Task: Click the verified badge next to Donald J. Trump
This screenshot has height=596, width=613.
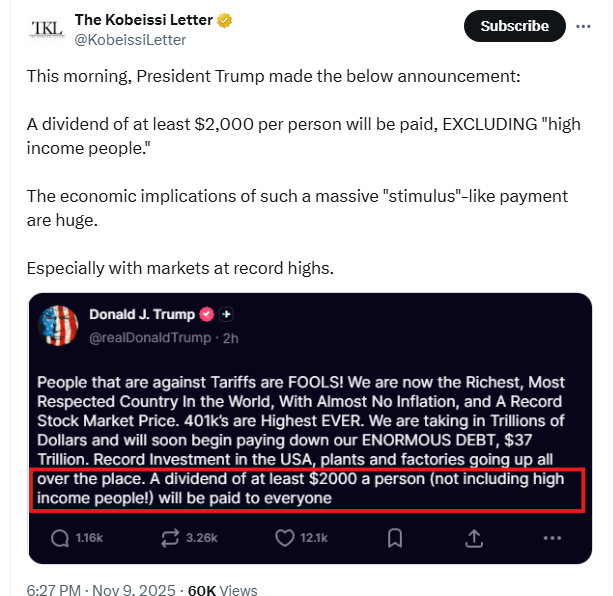Action: (206, 314)
